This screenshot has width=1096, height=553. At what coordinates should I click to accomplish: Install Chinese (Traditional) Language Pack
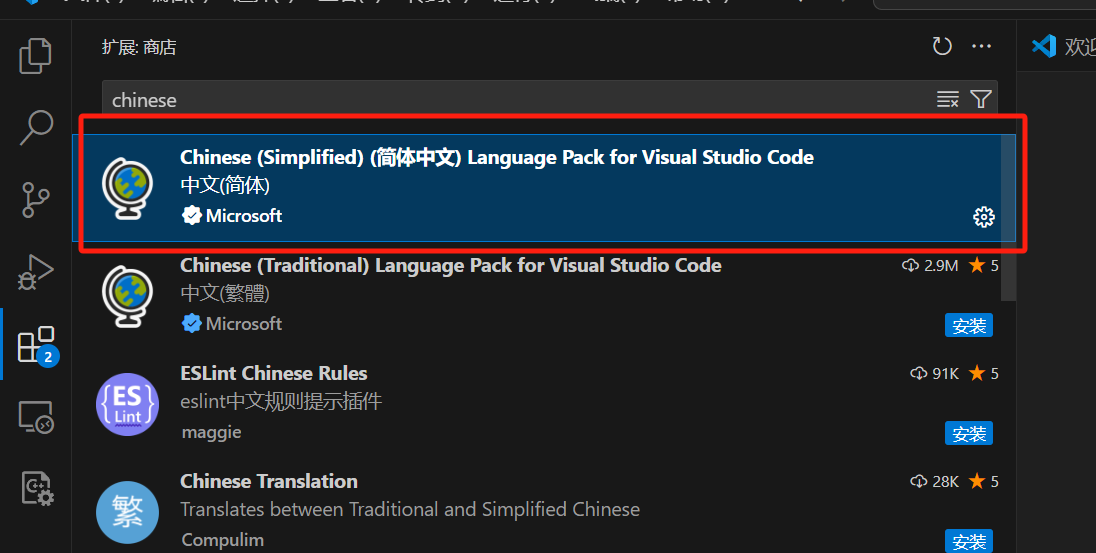pos(969,326)
